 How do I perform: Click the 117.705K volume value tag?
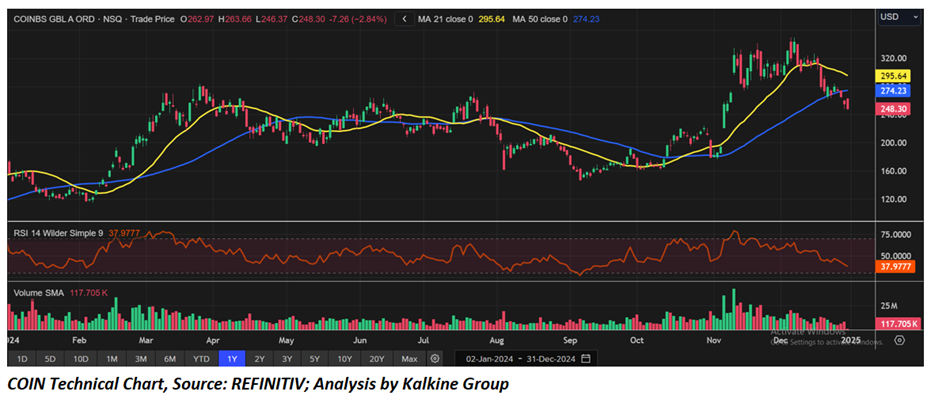coord(898,324)
